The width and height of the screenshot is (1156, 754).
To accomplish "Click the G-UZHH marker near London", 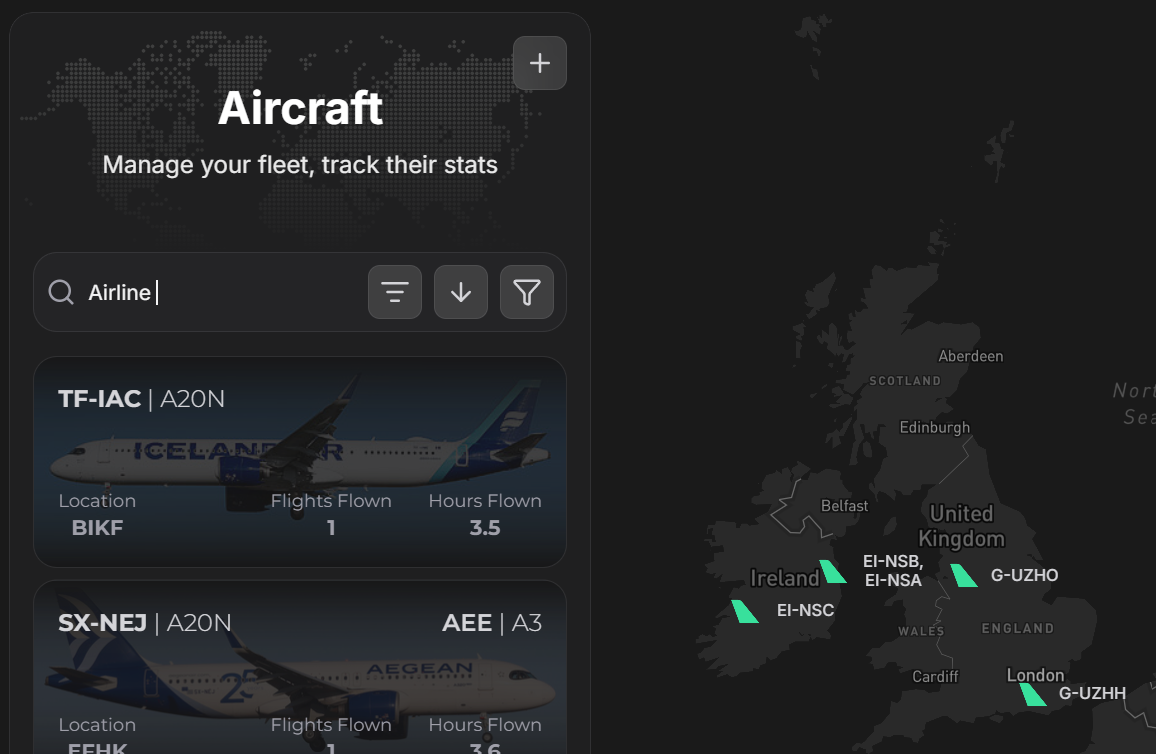I will point(1033,694).
